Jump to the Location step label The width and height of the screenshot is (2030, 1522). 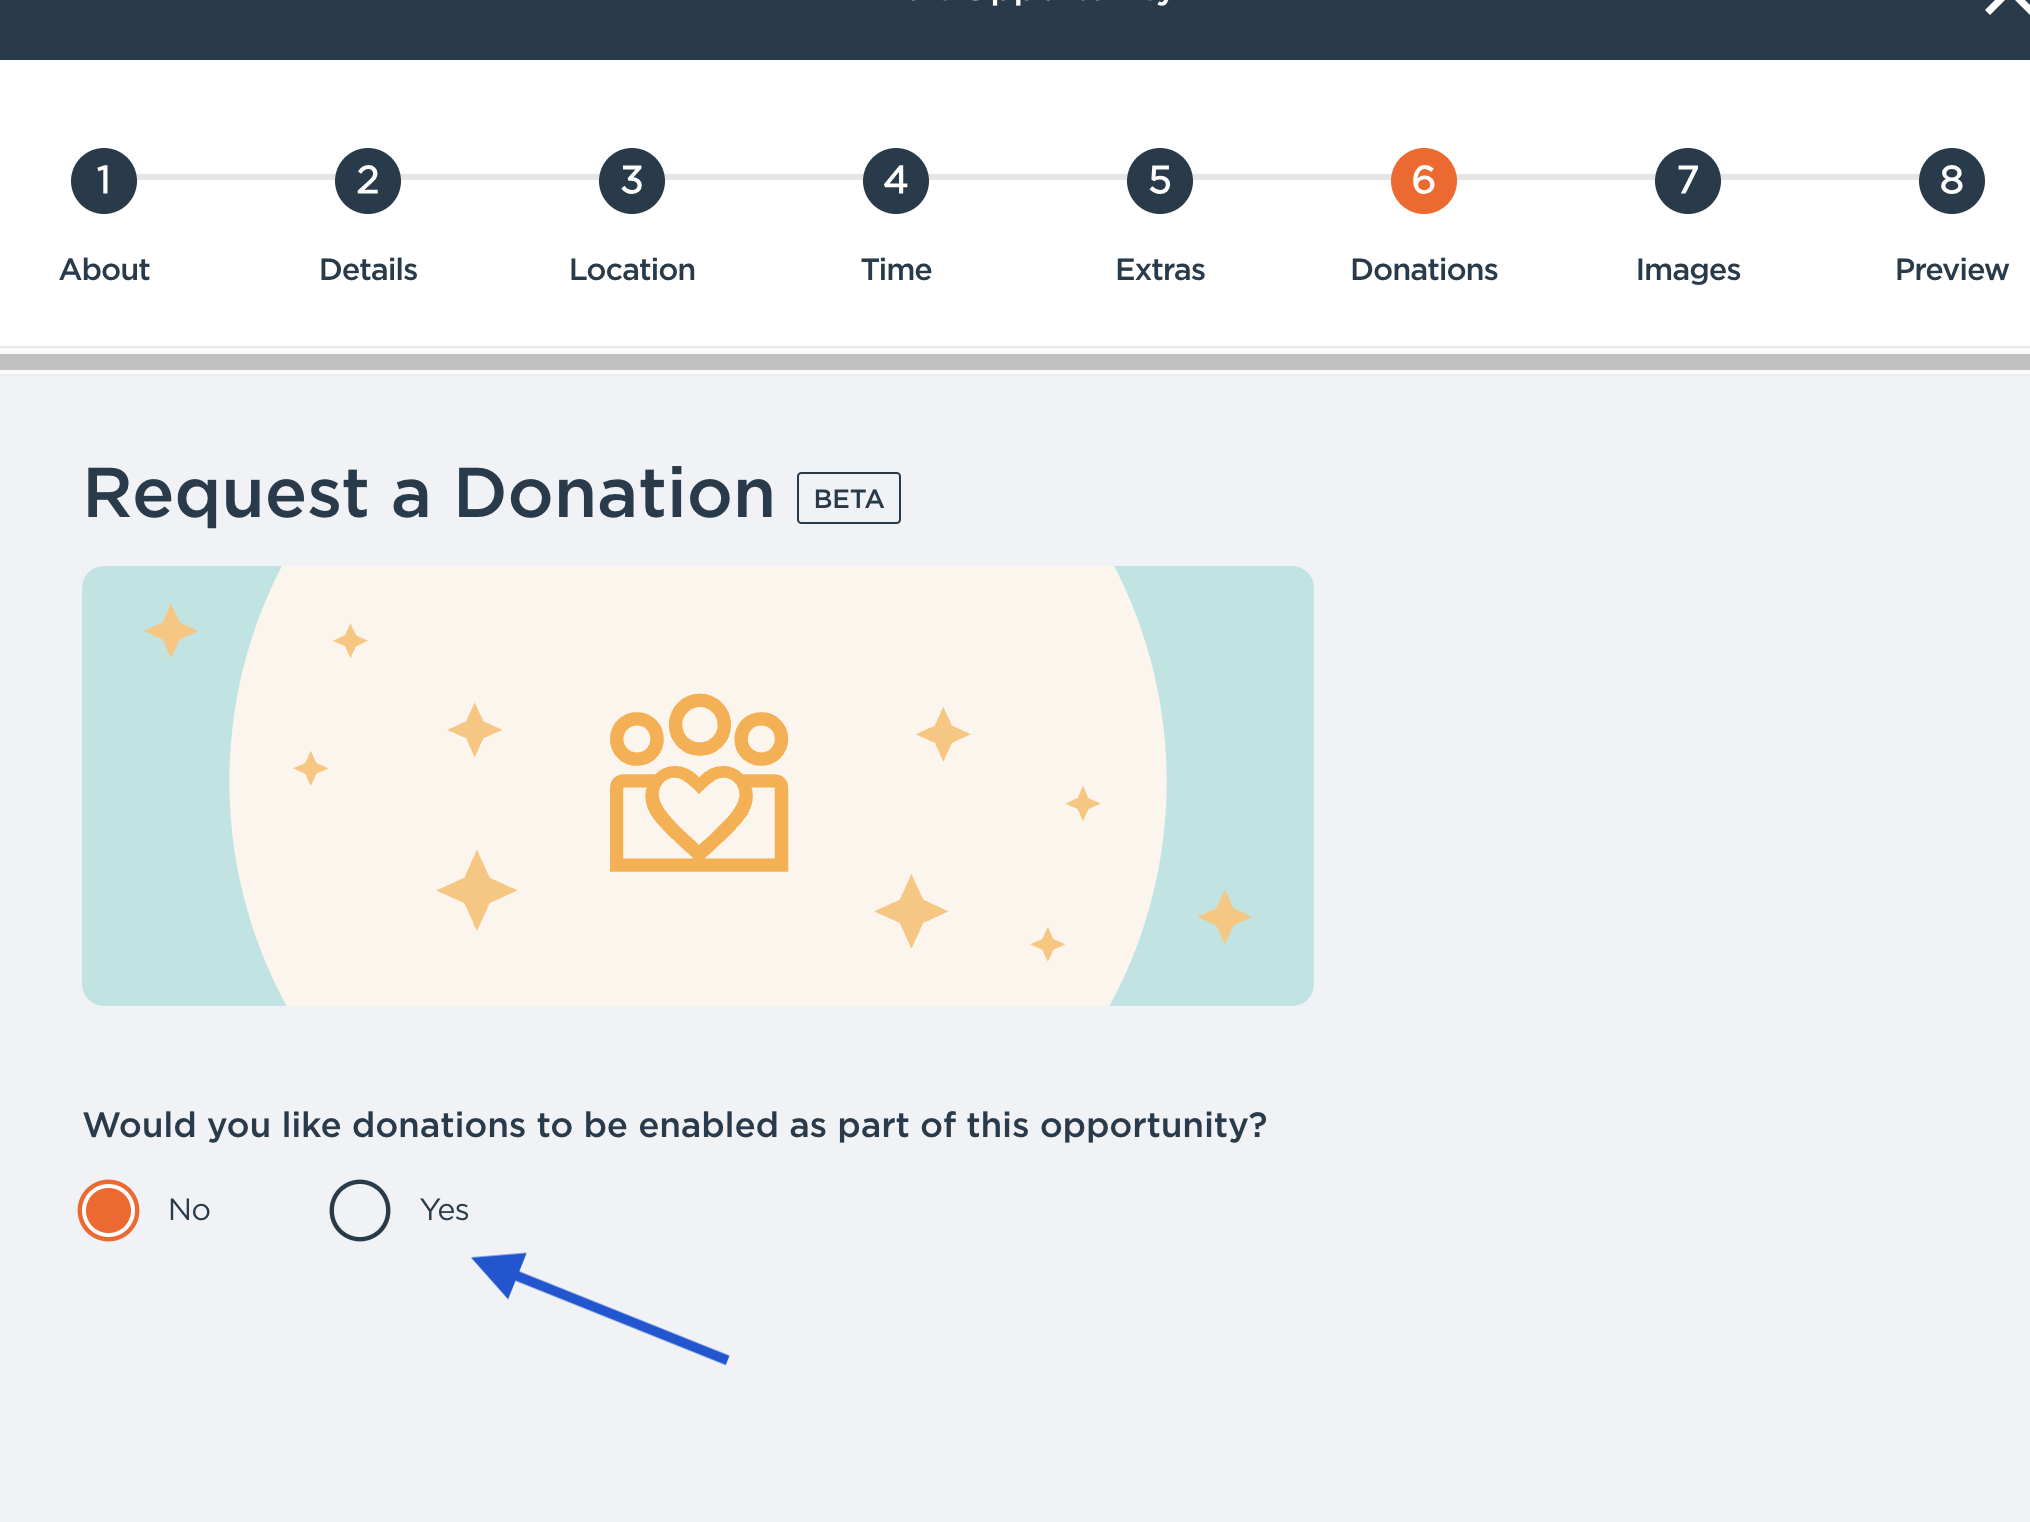(632, 270)
